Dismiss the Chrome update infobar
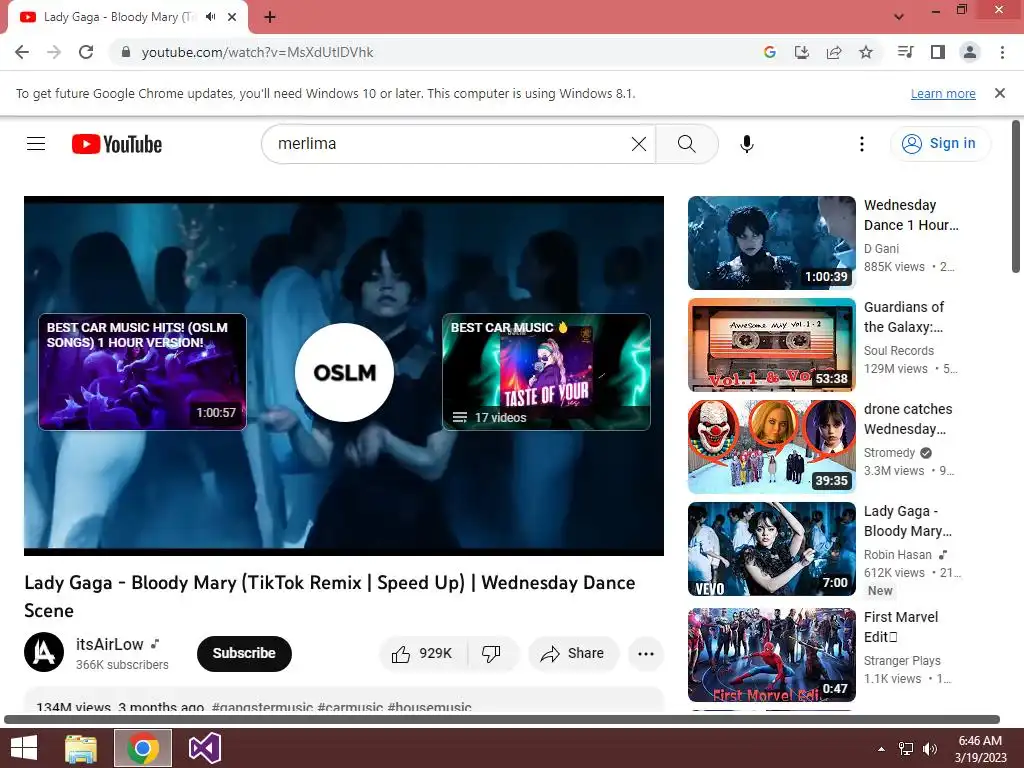This screenshot has width=1024, height=768. click(x=1000, y=93)
